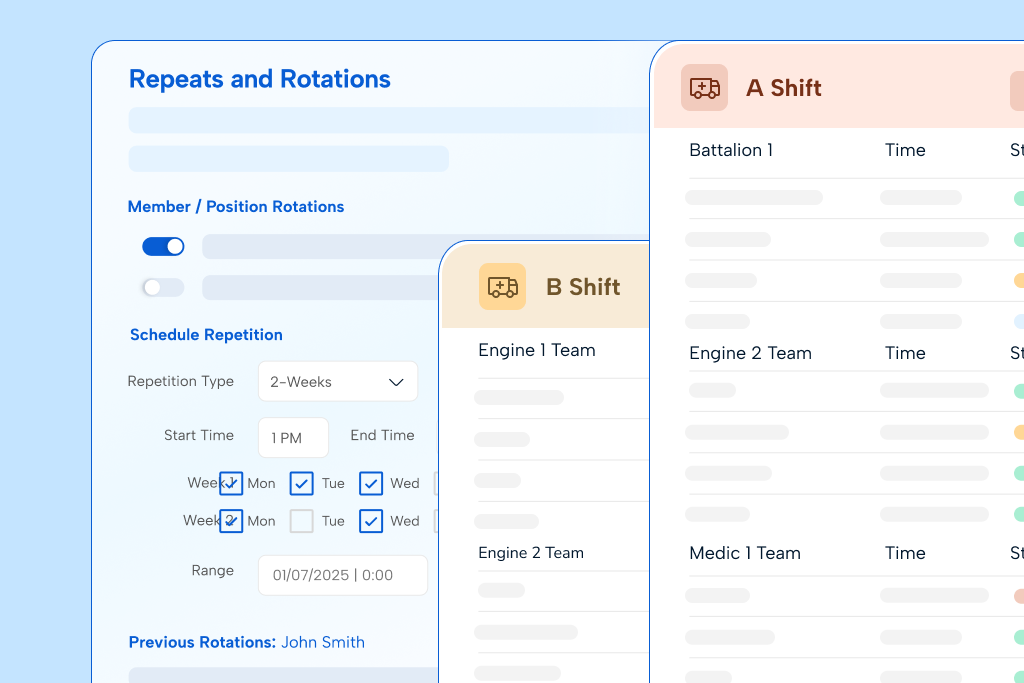
Task: Select the B Shift panel title
Action: click(582, 287)
